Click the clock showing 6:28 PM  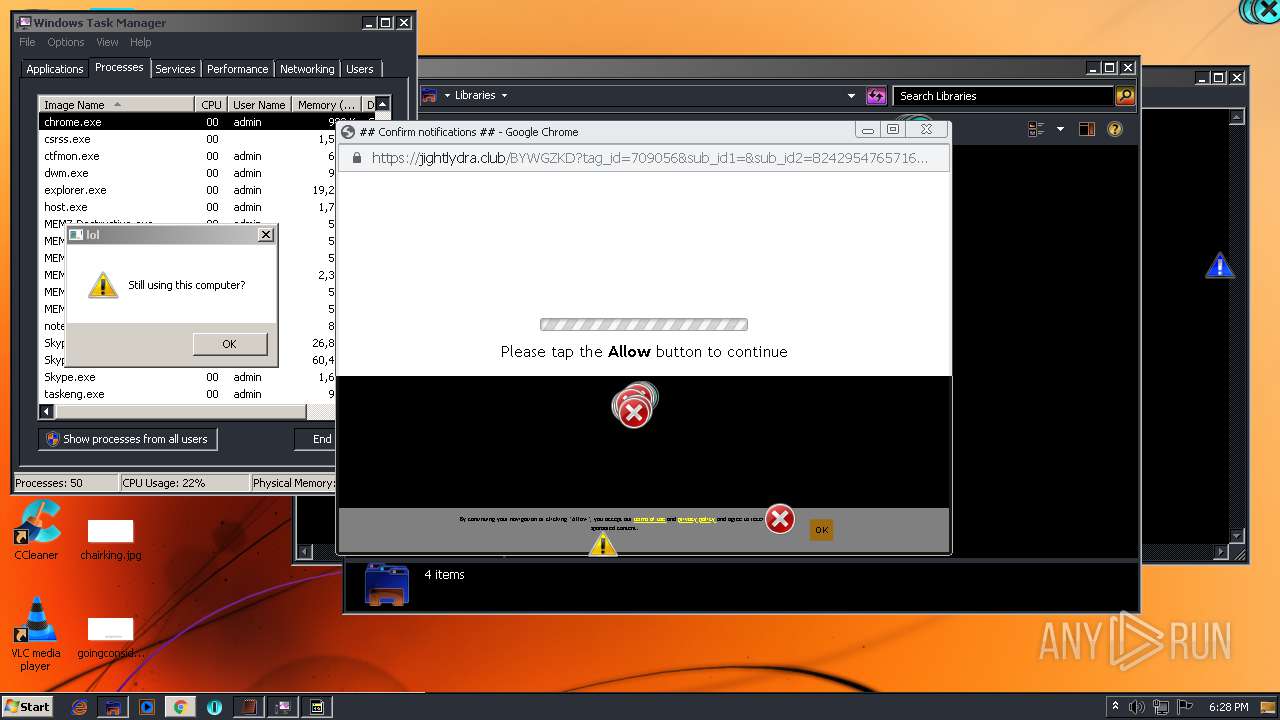click(1228, 707)
